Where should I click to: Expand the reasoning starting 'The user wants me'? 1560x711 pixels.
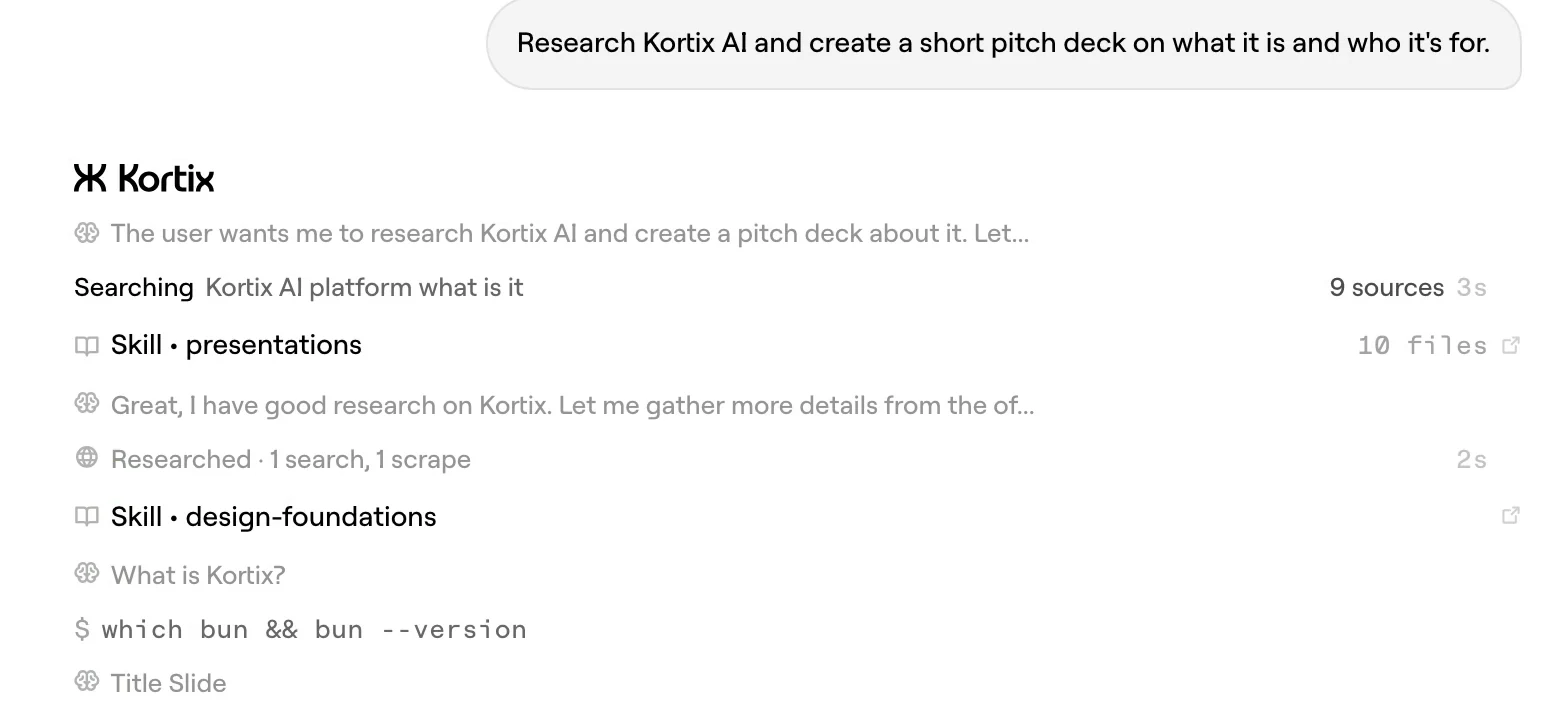pyautogui.click(x=570, y=233)
